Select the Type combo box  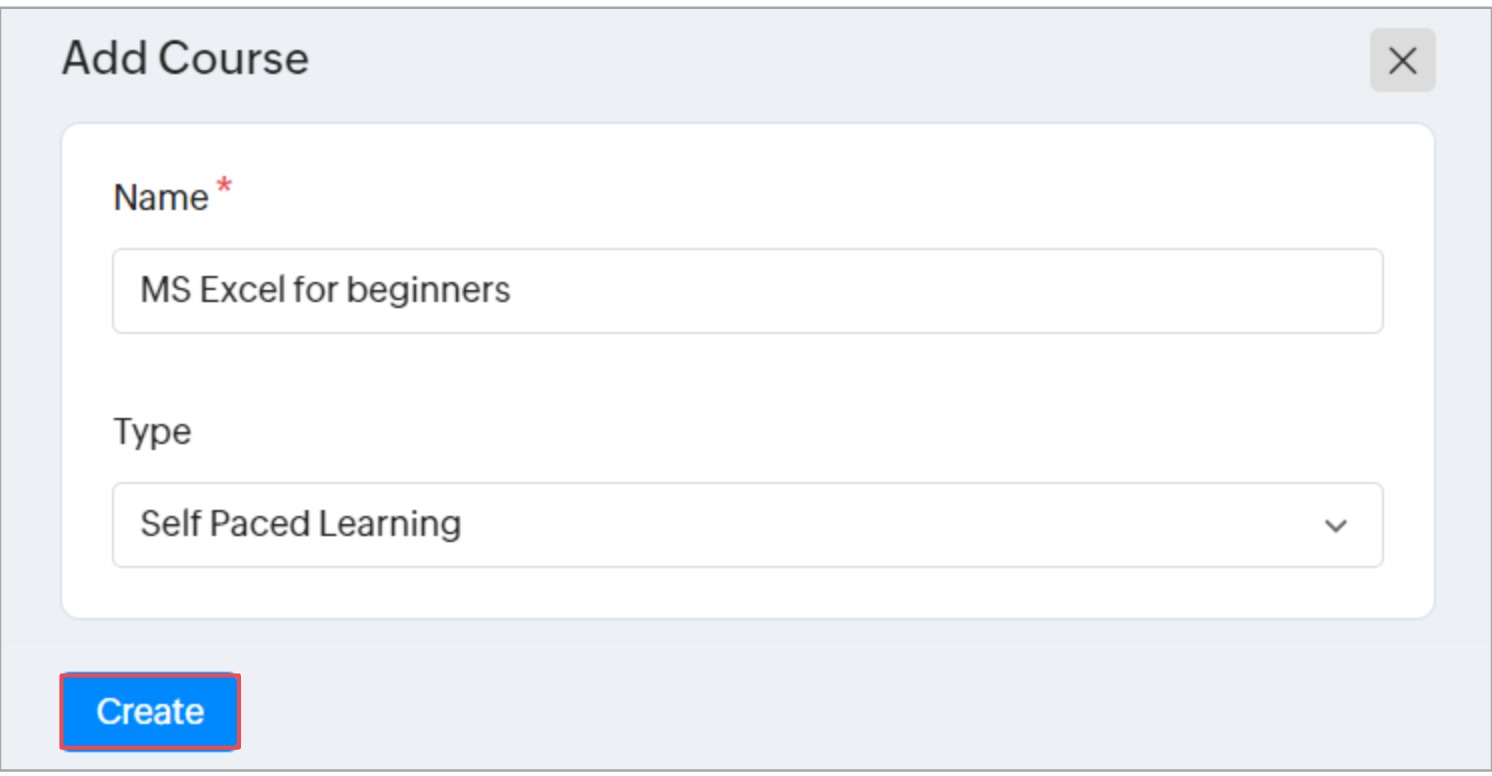(746, 525)
